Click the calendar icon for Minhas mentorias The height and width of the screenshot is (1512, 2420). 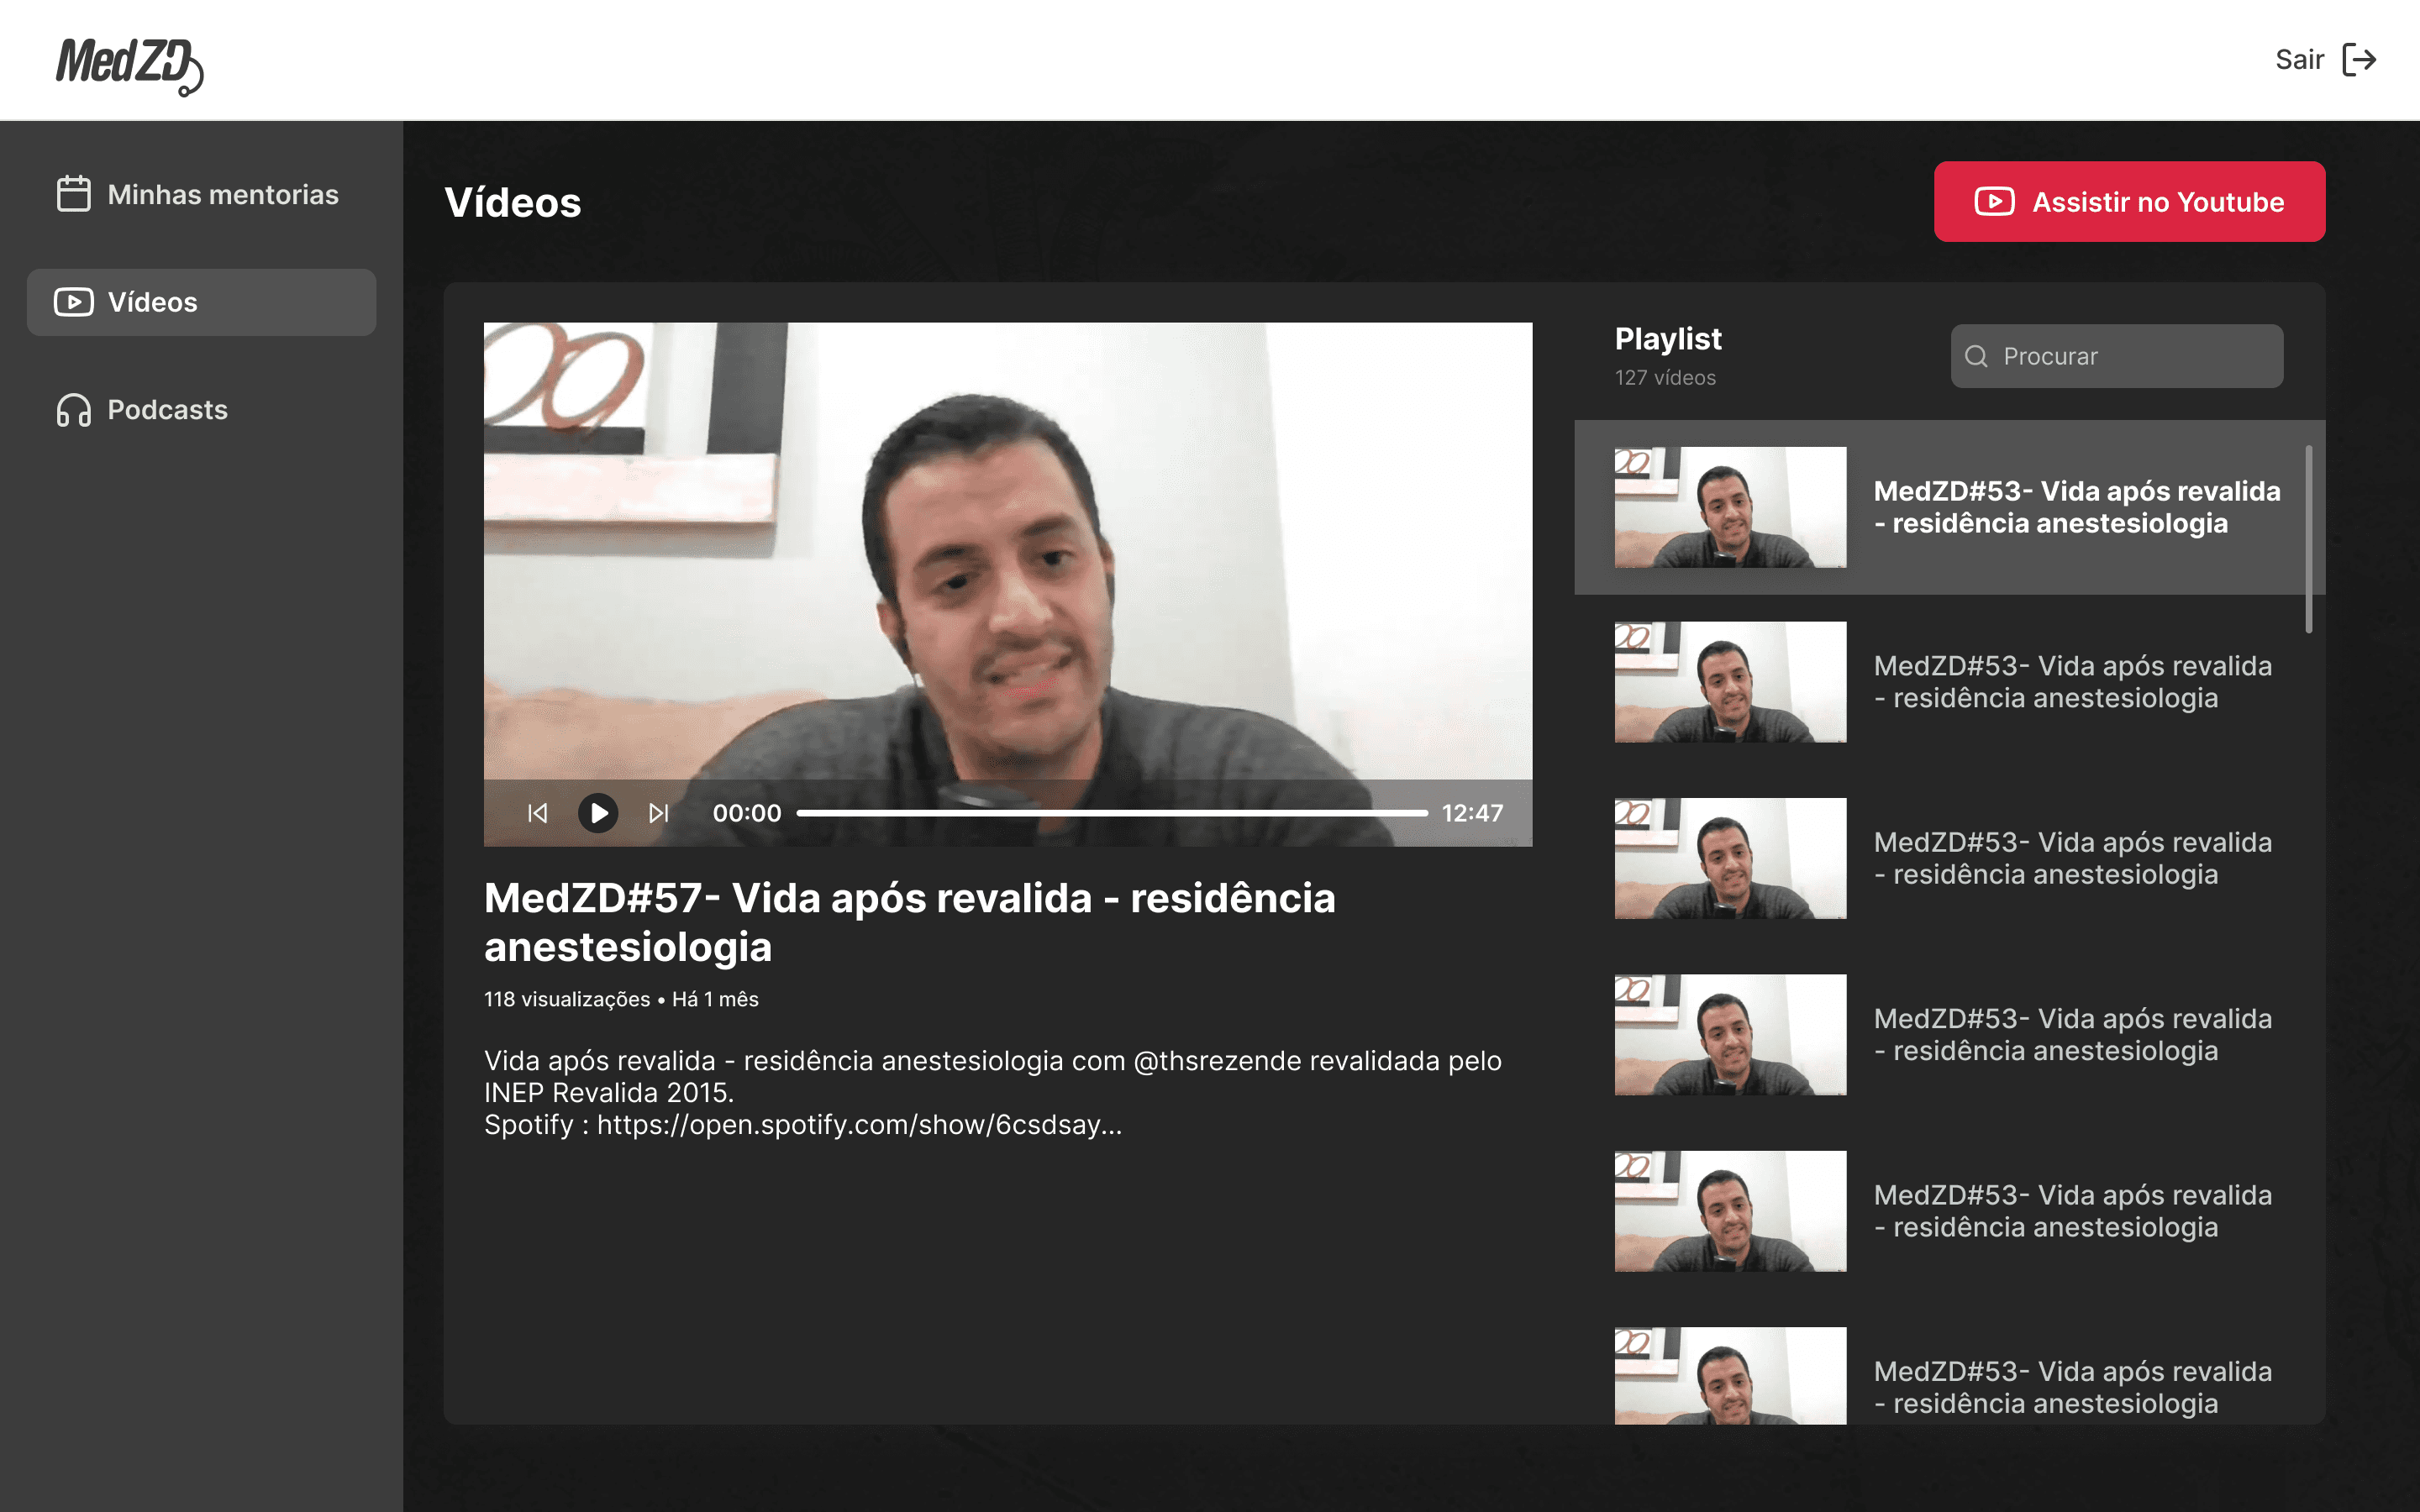tap(73, 194)
